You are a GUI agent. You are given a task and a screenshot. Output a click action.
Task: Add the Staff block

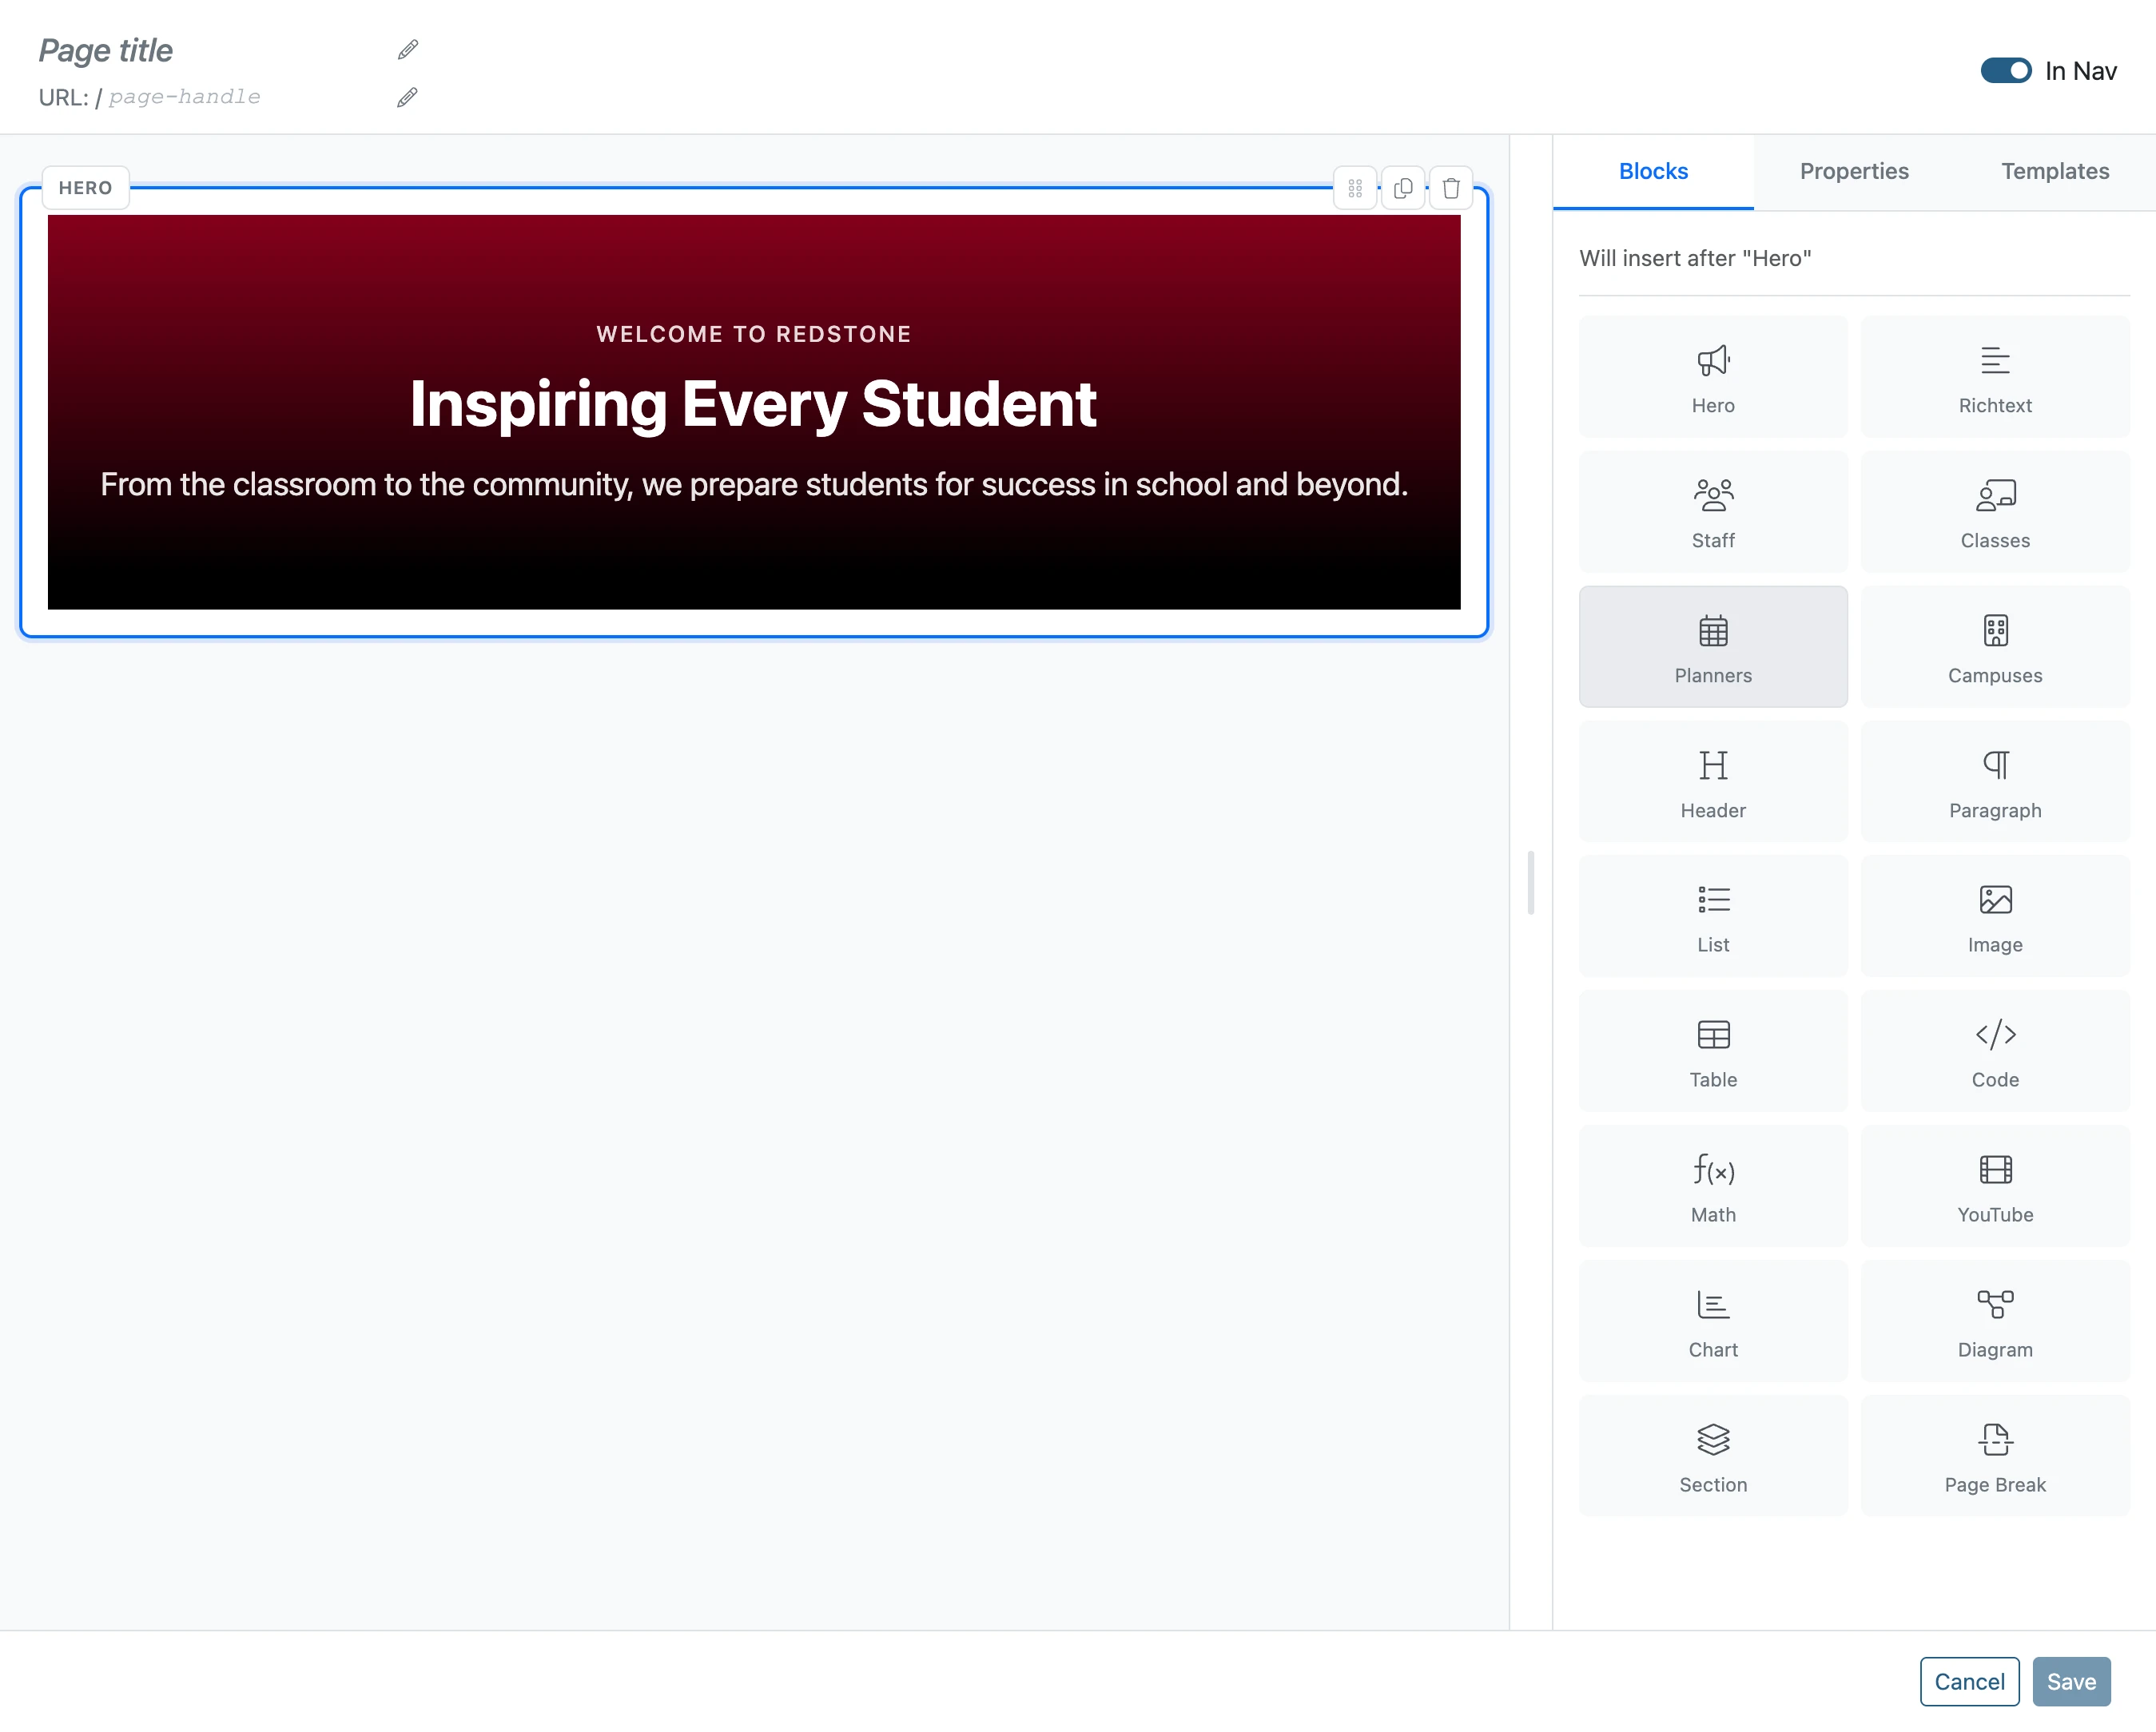click(1713, 512)
